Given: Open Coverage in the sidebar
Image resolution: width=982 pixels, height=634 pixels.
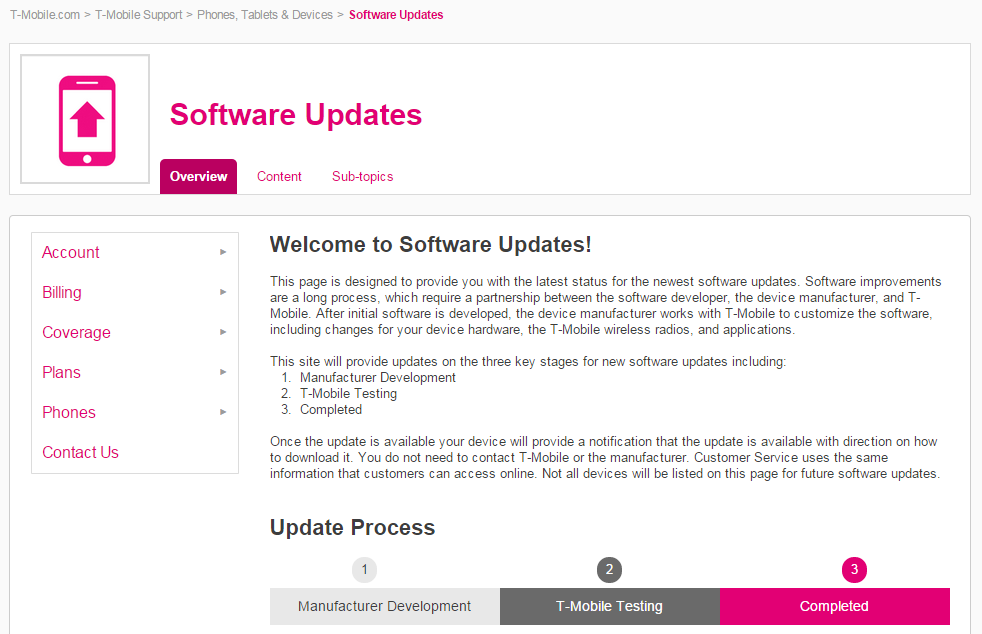Looking at the screenshot, I should pyautogui.click(x=76, y=333).
